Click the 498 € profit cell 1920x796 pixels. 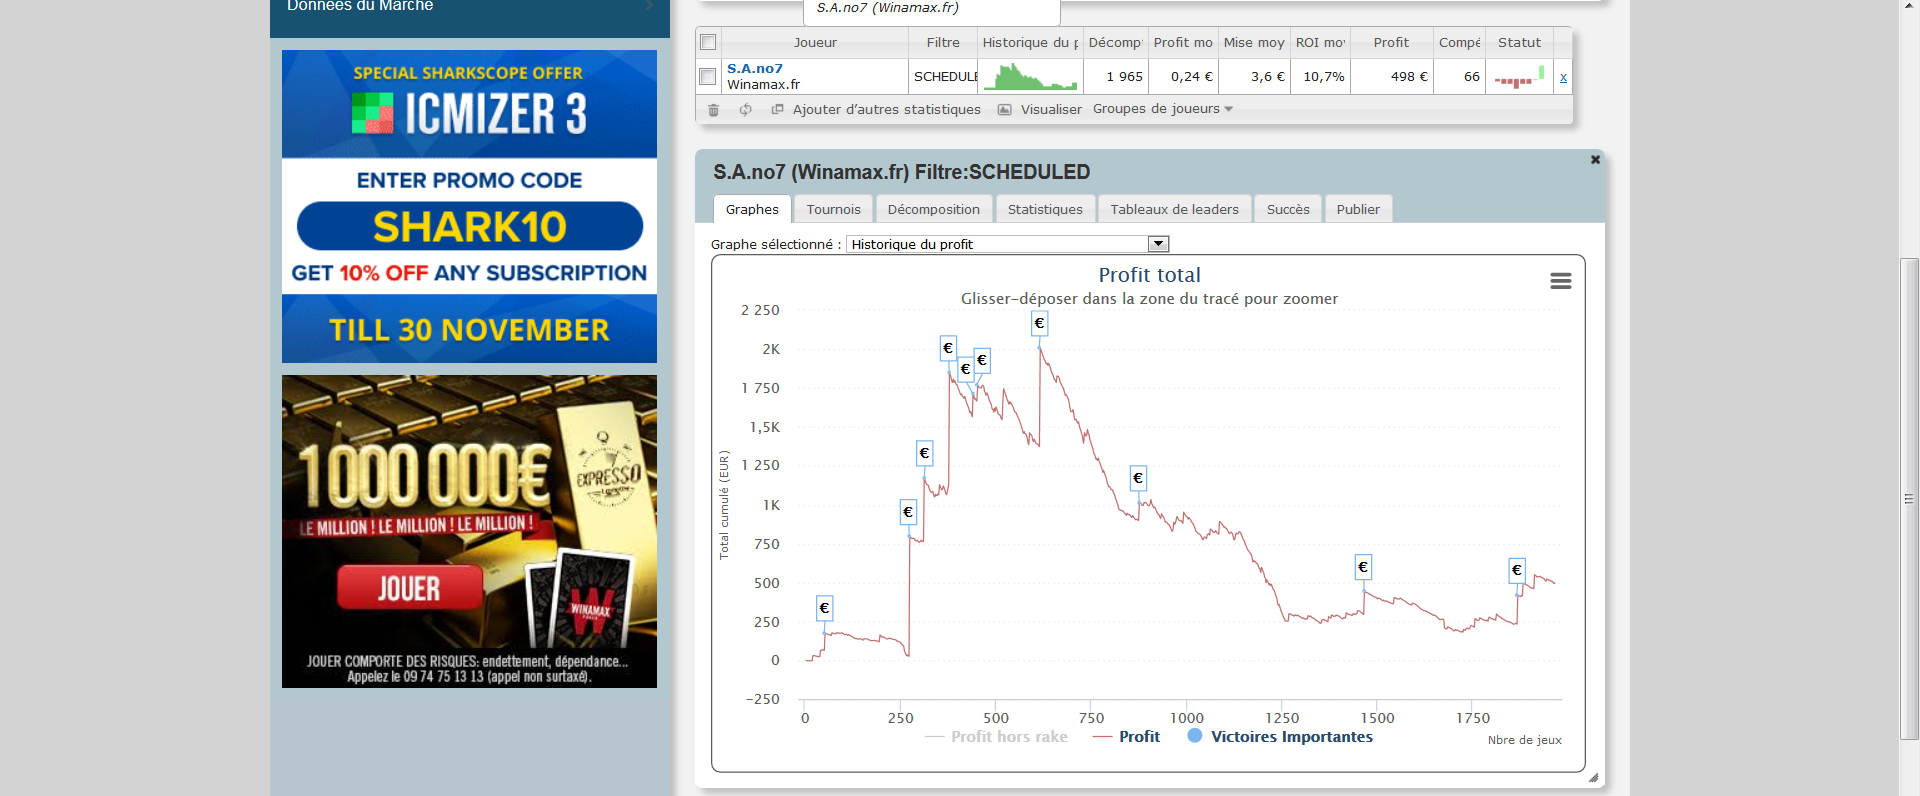tap(1391, 76)
